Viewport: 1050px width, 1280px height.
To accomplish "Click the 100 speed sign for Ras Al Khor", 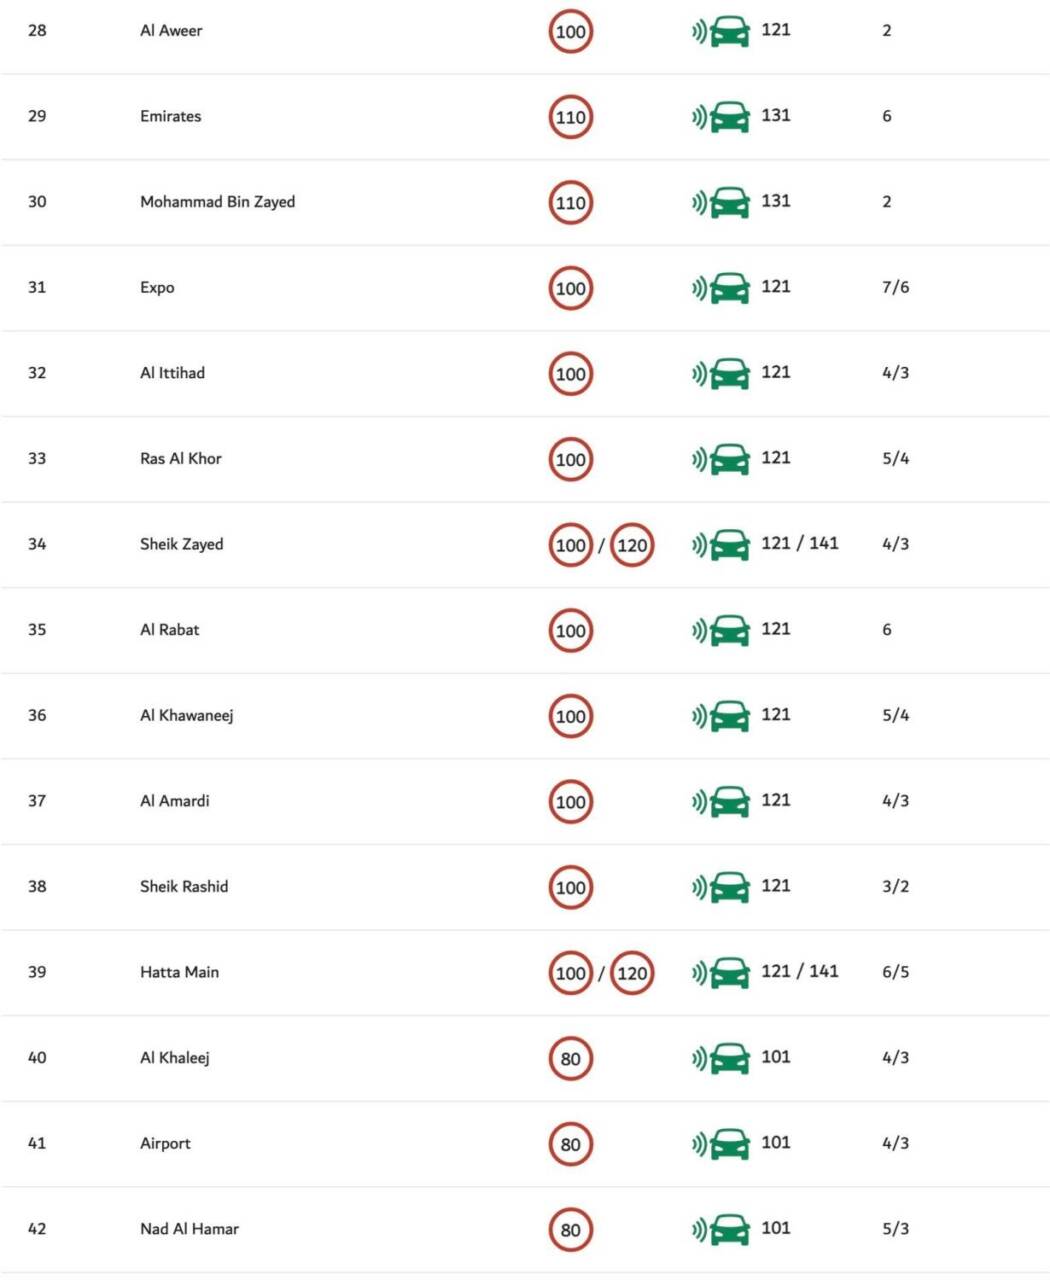I will click(570, 460).
